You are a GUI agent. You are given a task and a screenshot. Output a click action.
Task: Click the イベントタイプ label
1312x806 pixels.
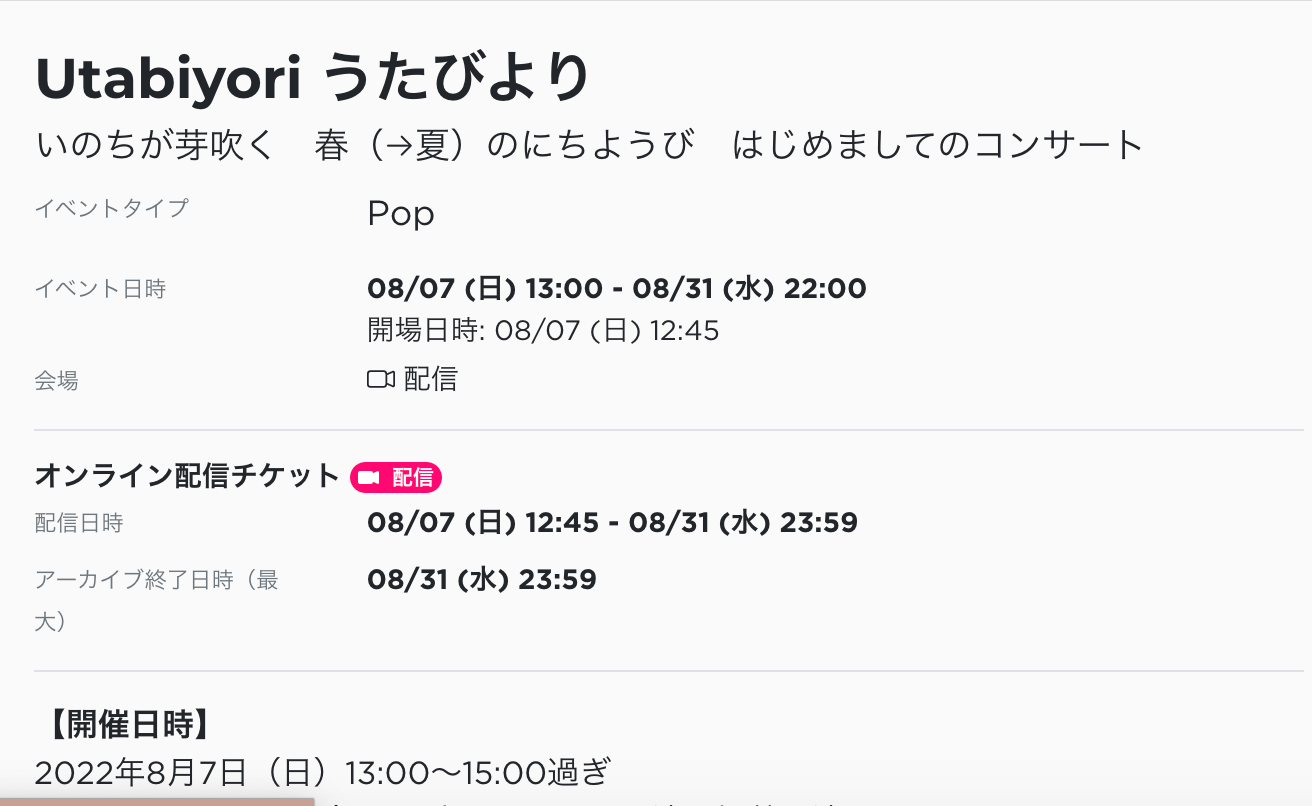tap(112, 209)
